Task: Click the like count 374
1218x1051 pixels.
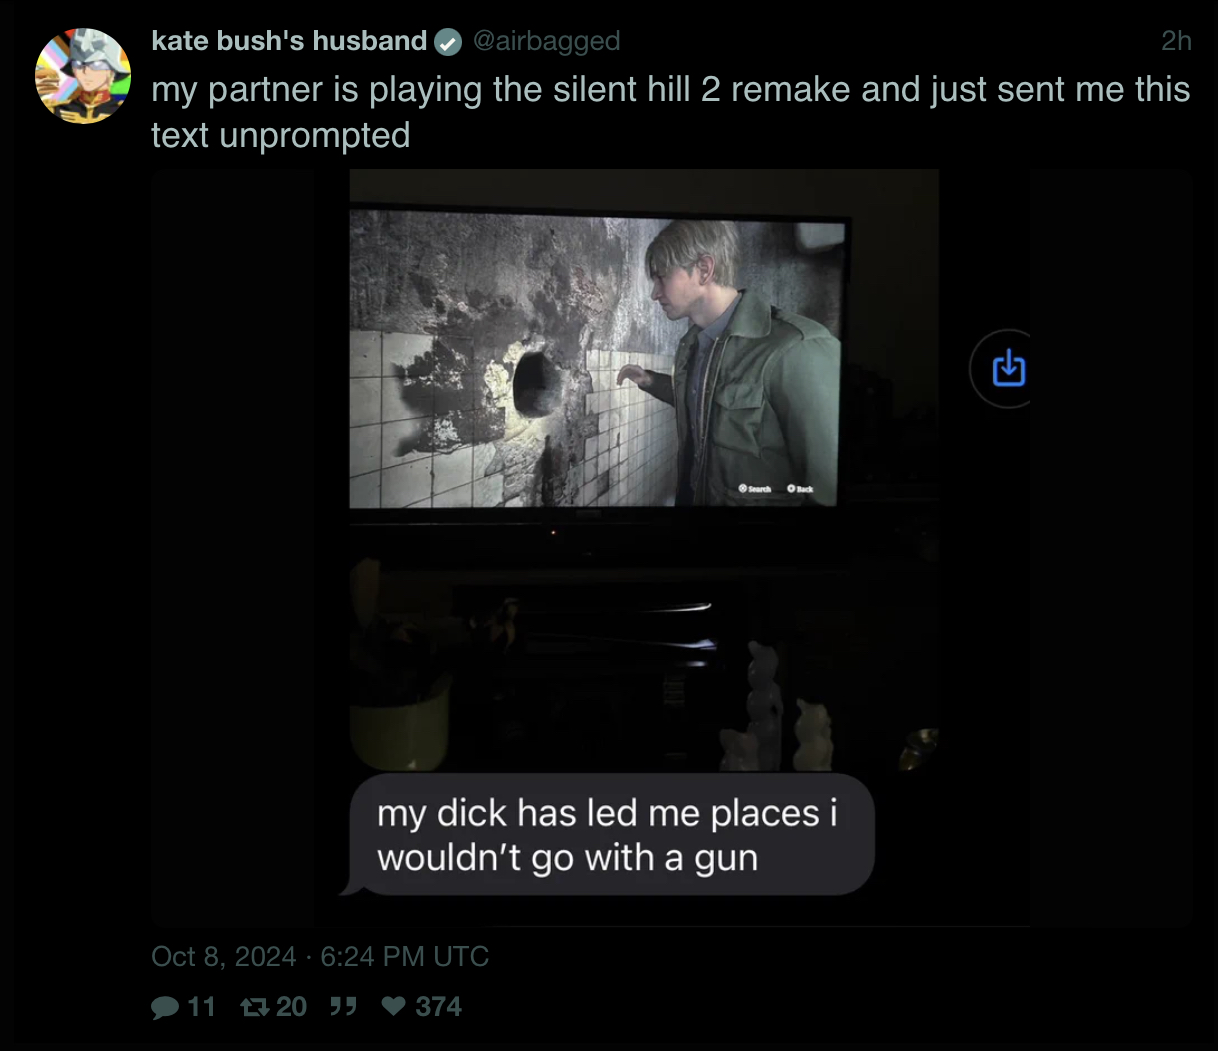Action: [438, 1007]
